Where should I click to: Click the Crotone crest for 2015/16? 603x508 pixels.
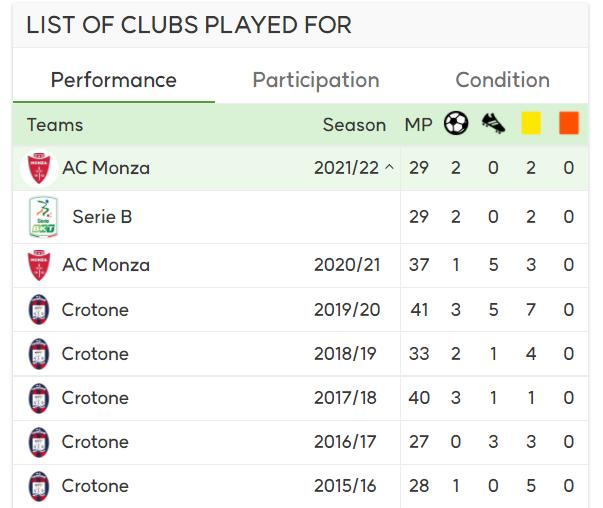tap(39, 486)
